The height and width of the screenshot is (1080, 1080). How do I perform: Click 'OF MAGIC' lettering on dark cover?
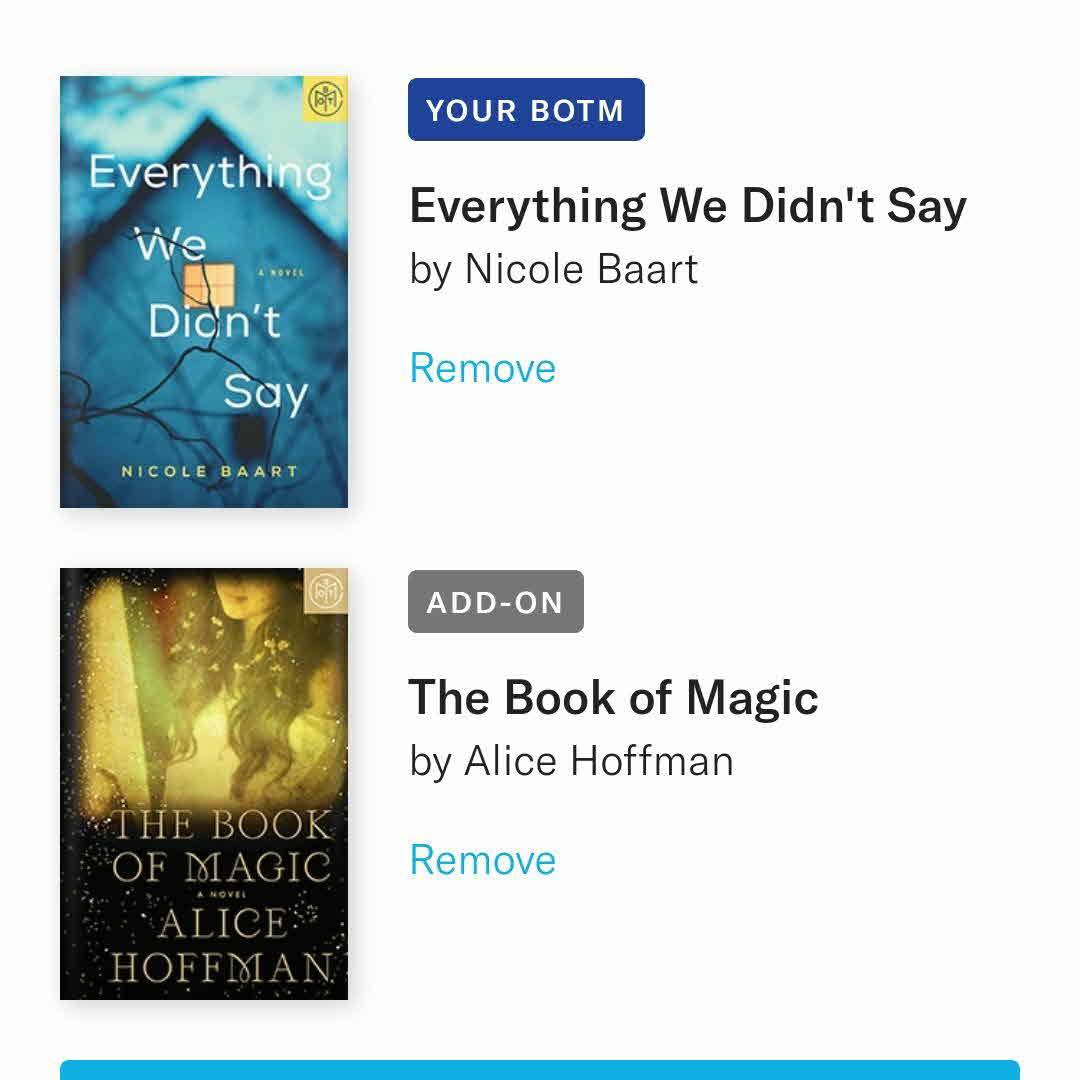(x=222, y=867)
